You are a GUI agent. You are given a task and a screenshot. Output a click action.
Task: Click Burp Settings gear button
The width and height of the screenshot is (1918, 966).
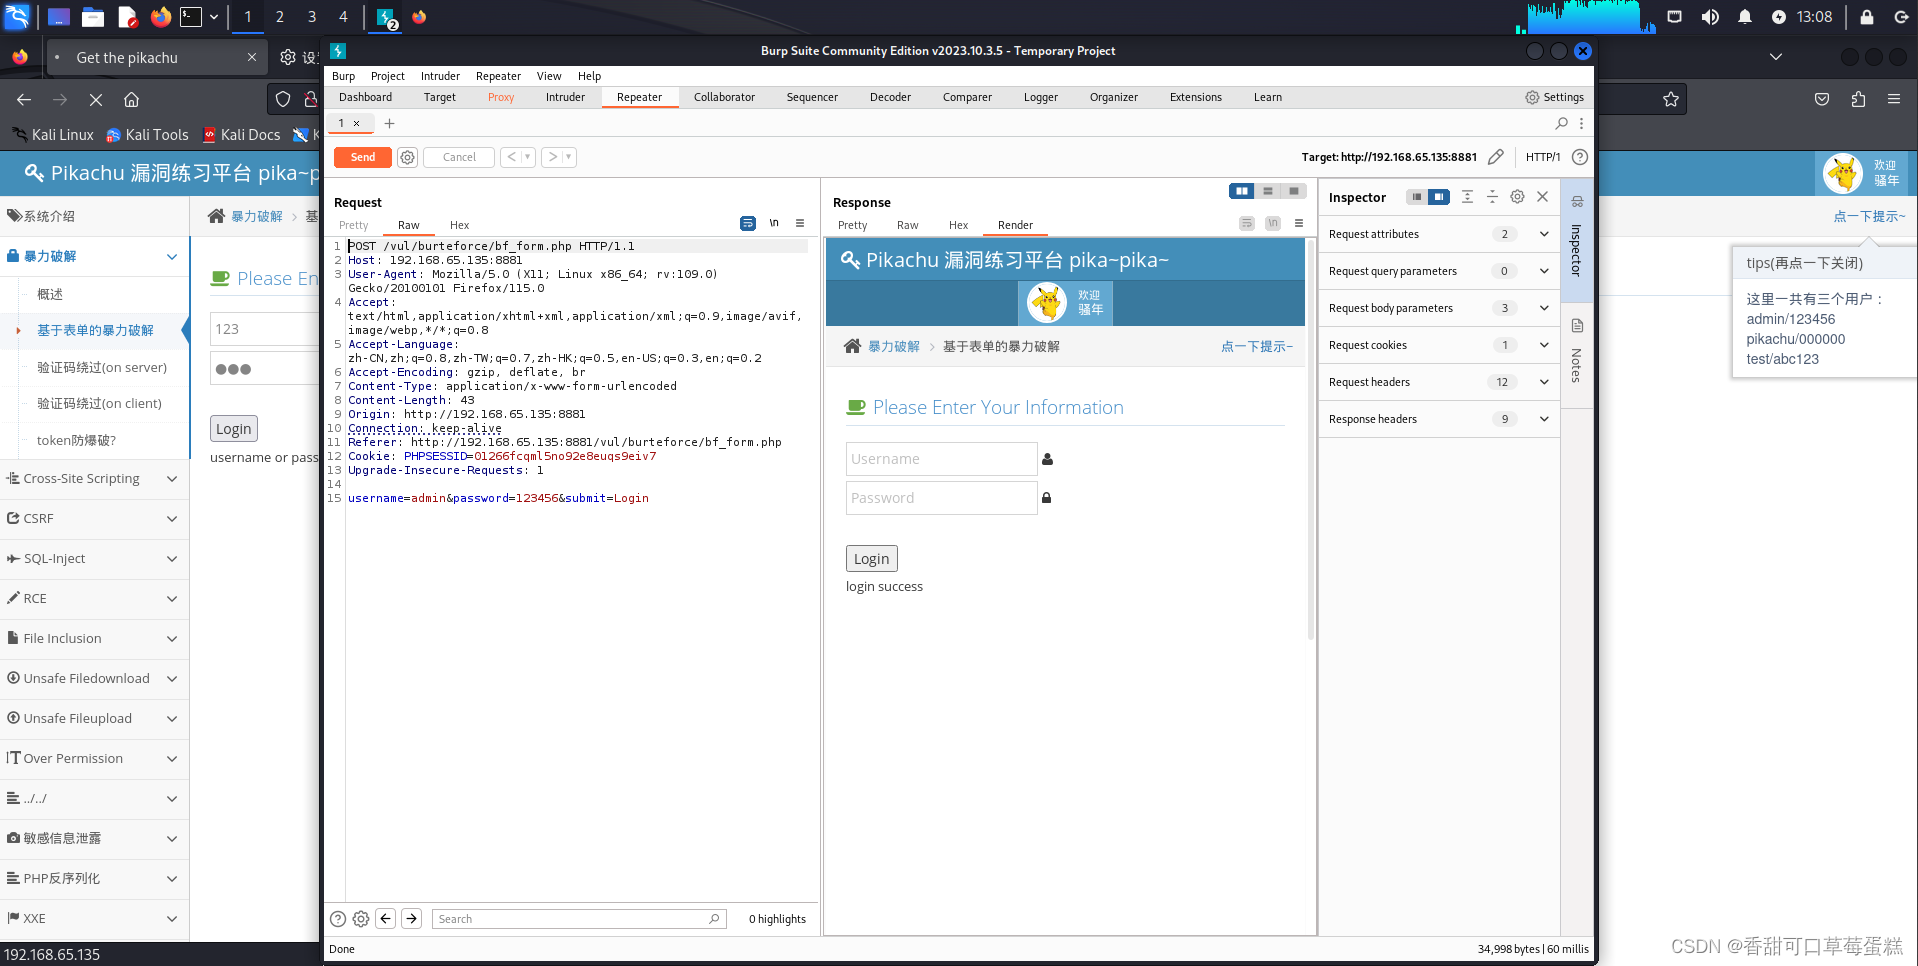click(1554, 97)
